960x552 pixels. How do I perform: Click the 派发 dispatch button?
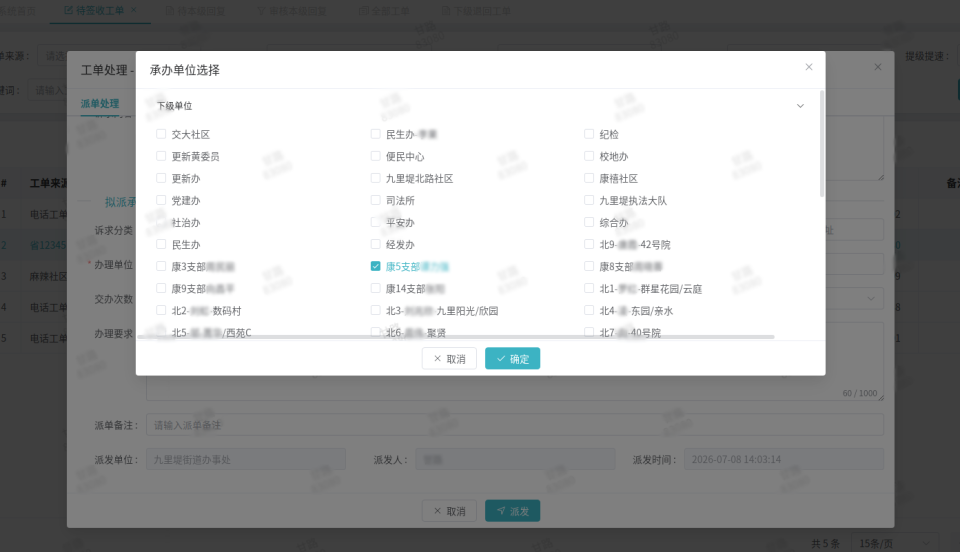[x=512, y=511]
